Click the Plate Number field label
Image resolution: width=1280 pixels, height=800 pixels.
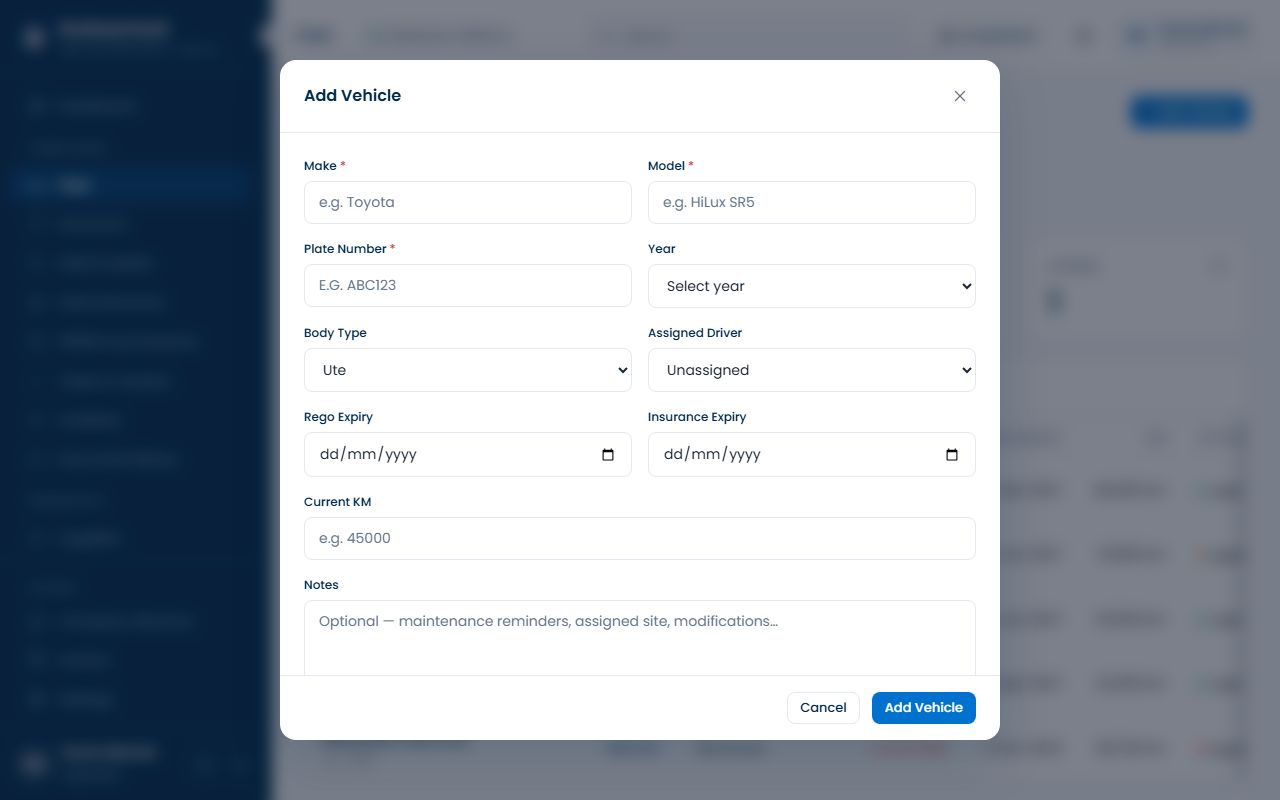pyautogui.click(x=345, y=248)
